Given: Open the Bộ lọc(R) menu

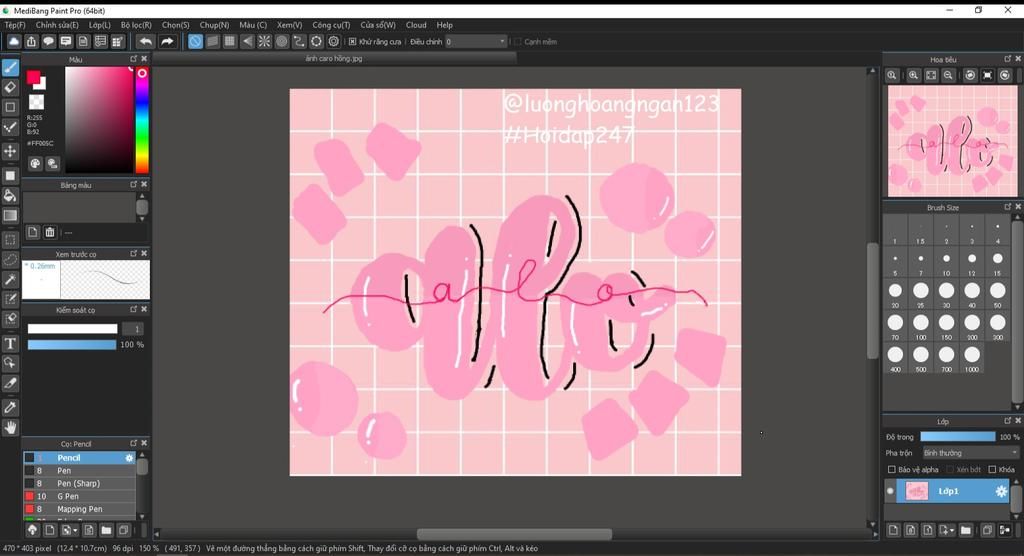Looking at the screenshot, I should pyautogui.click(x=136, y=25).
